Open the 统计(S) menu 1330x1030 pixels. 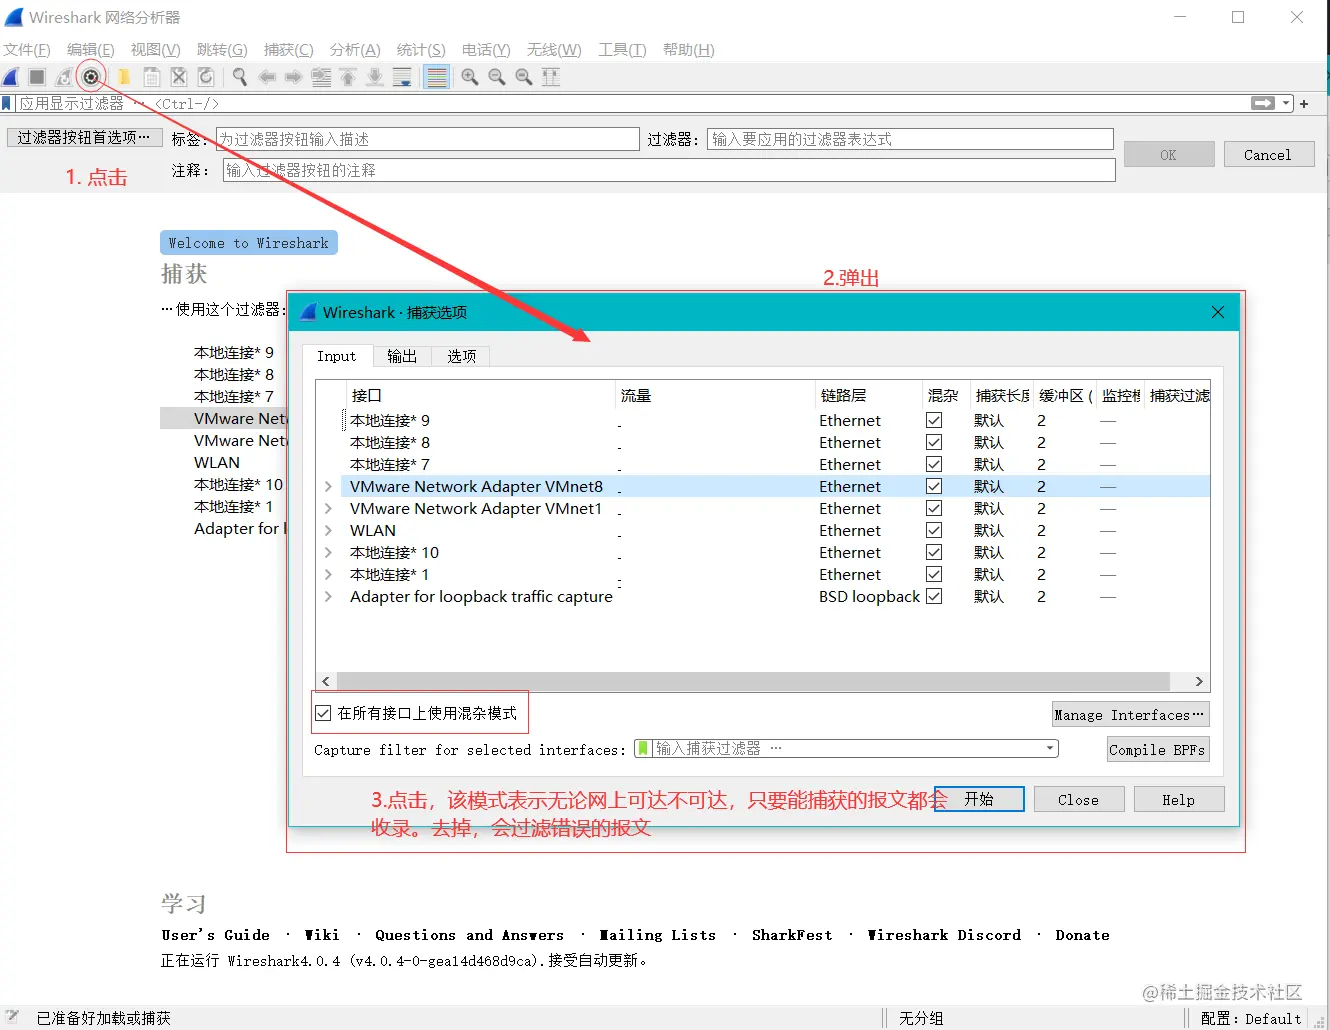(x=421, y=49)
